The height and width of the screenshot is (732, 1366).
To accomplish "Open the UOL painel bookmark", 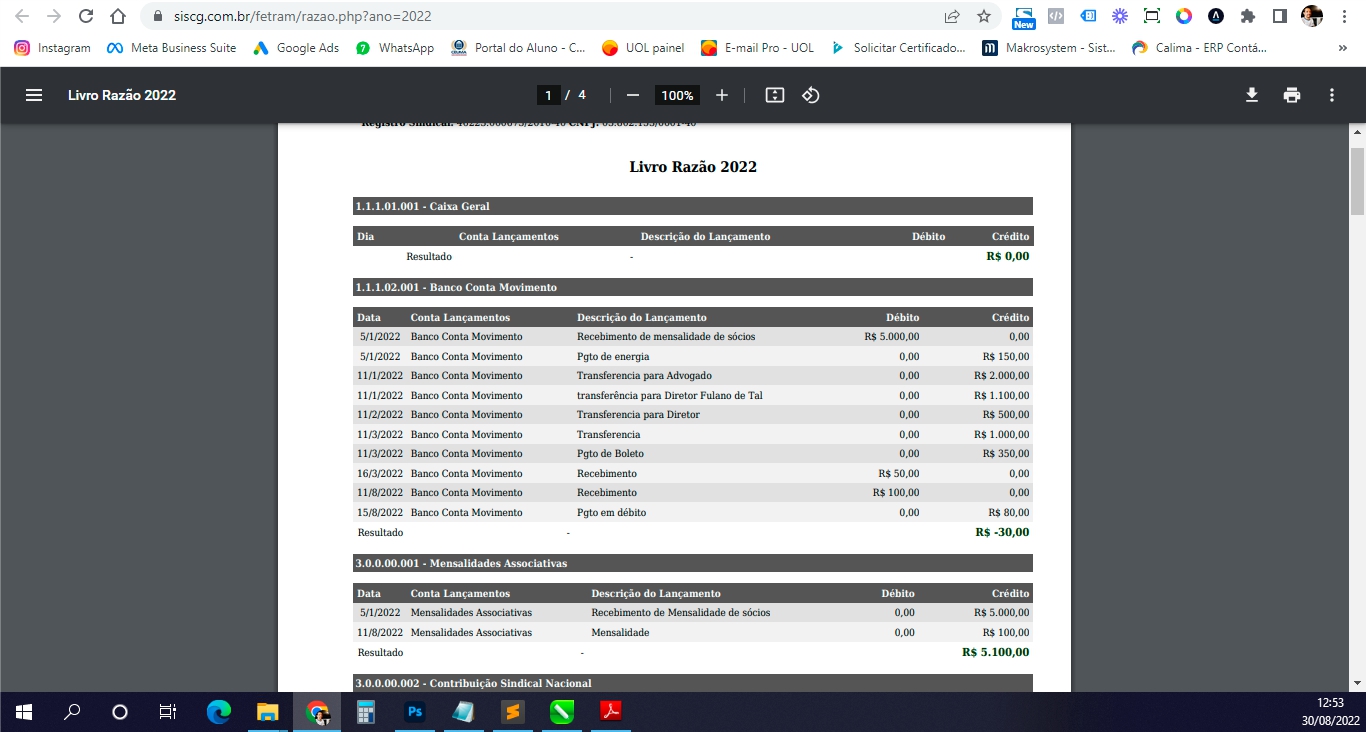I will (643, 47).
